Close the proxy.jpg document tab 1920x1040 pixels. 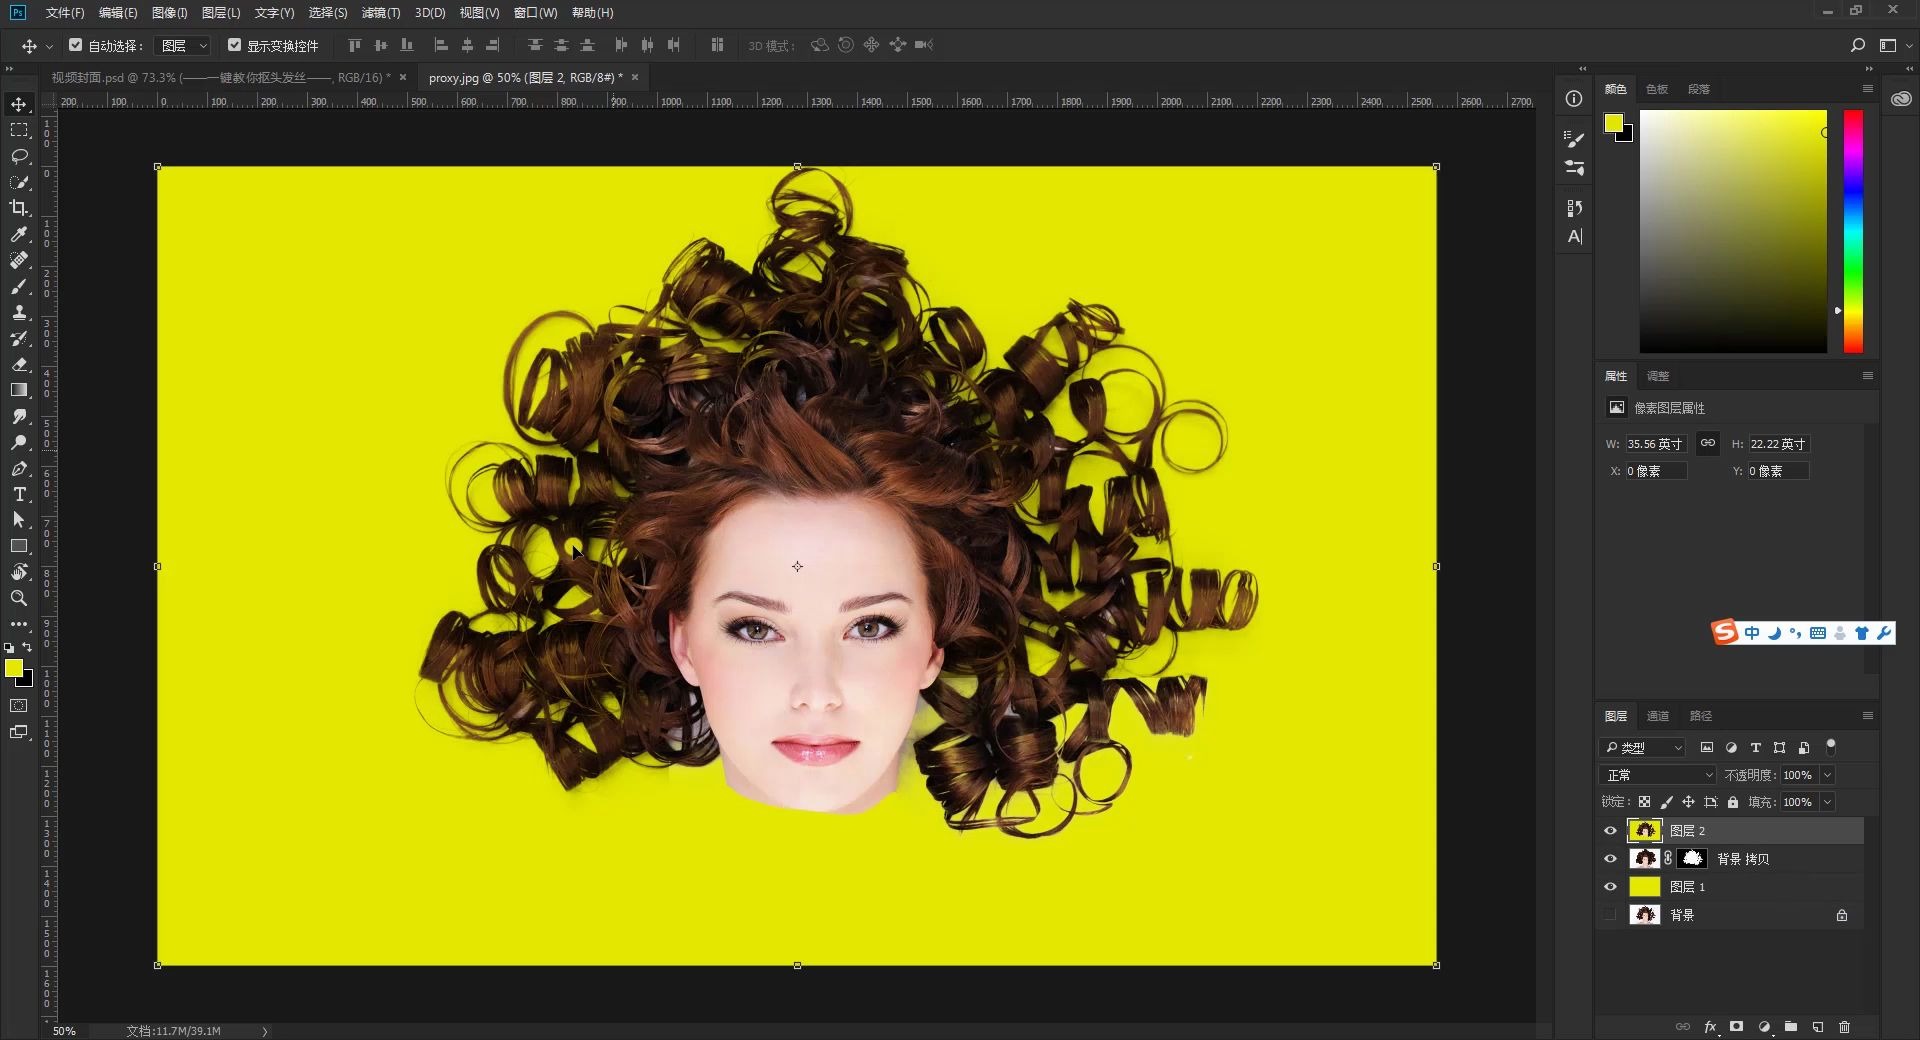point(635,77)
